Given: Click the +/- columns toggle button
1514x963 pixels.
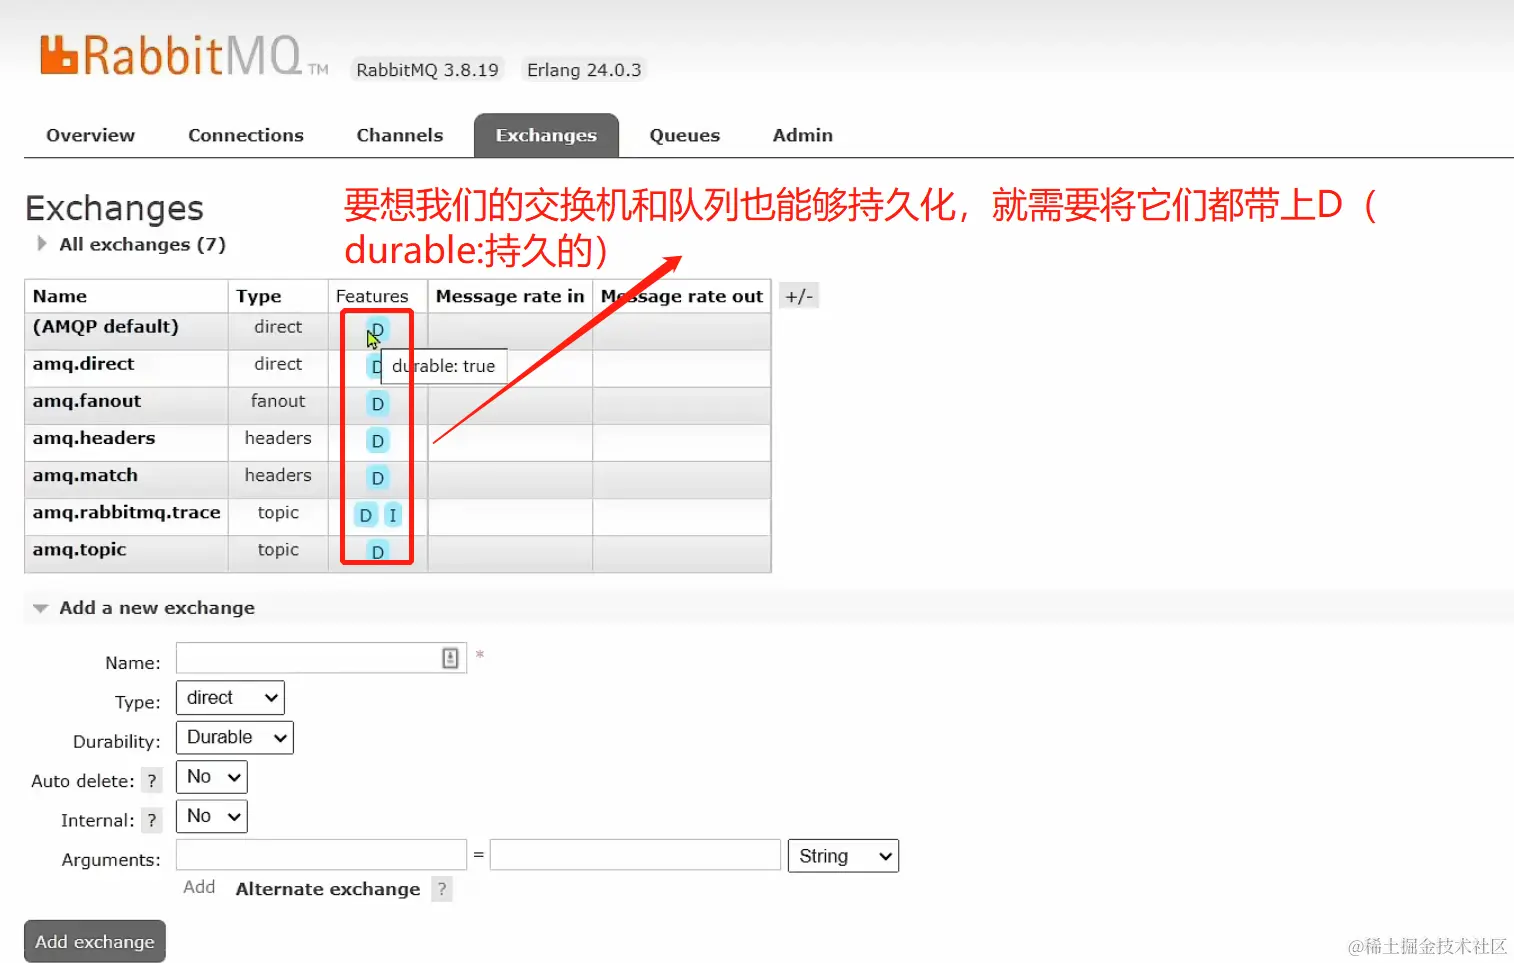Looking at the screenshot, I should (799, 296).
